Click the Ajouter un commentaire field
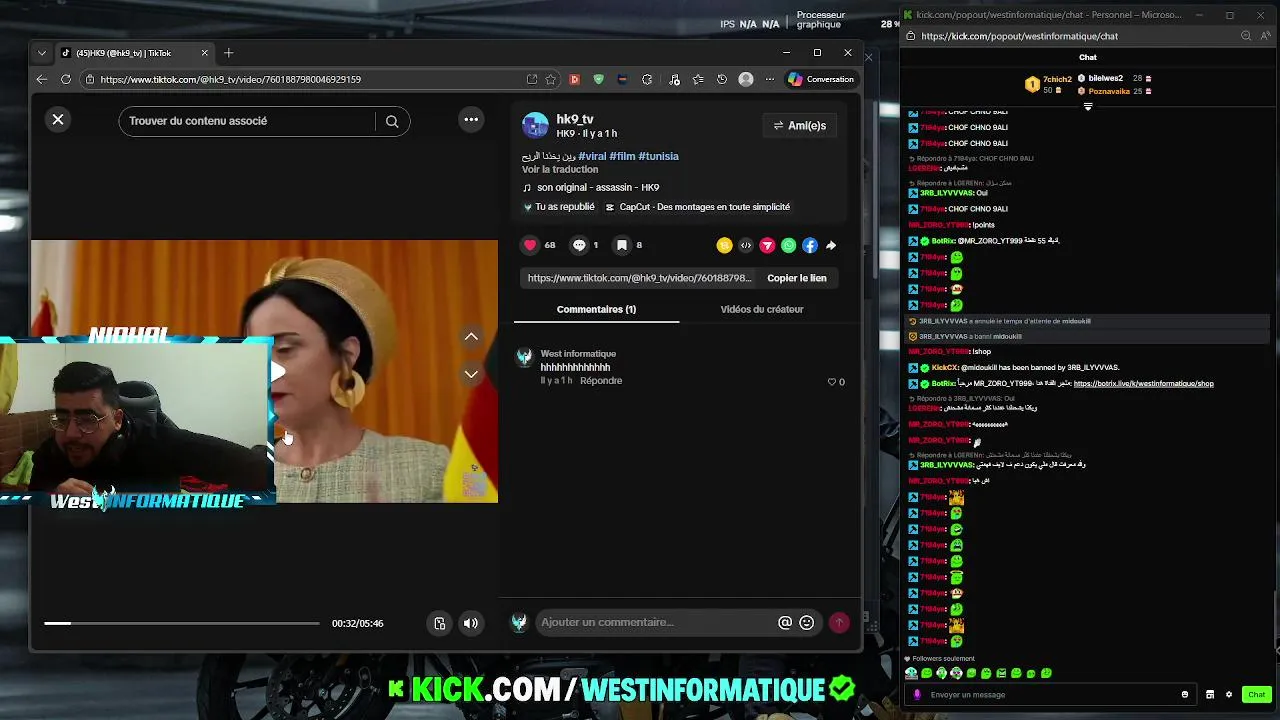The image size is (1280, 720). 655,622
